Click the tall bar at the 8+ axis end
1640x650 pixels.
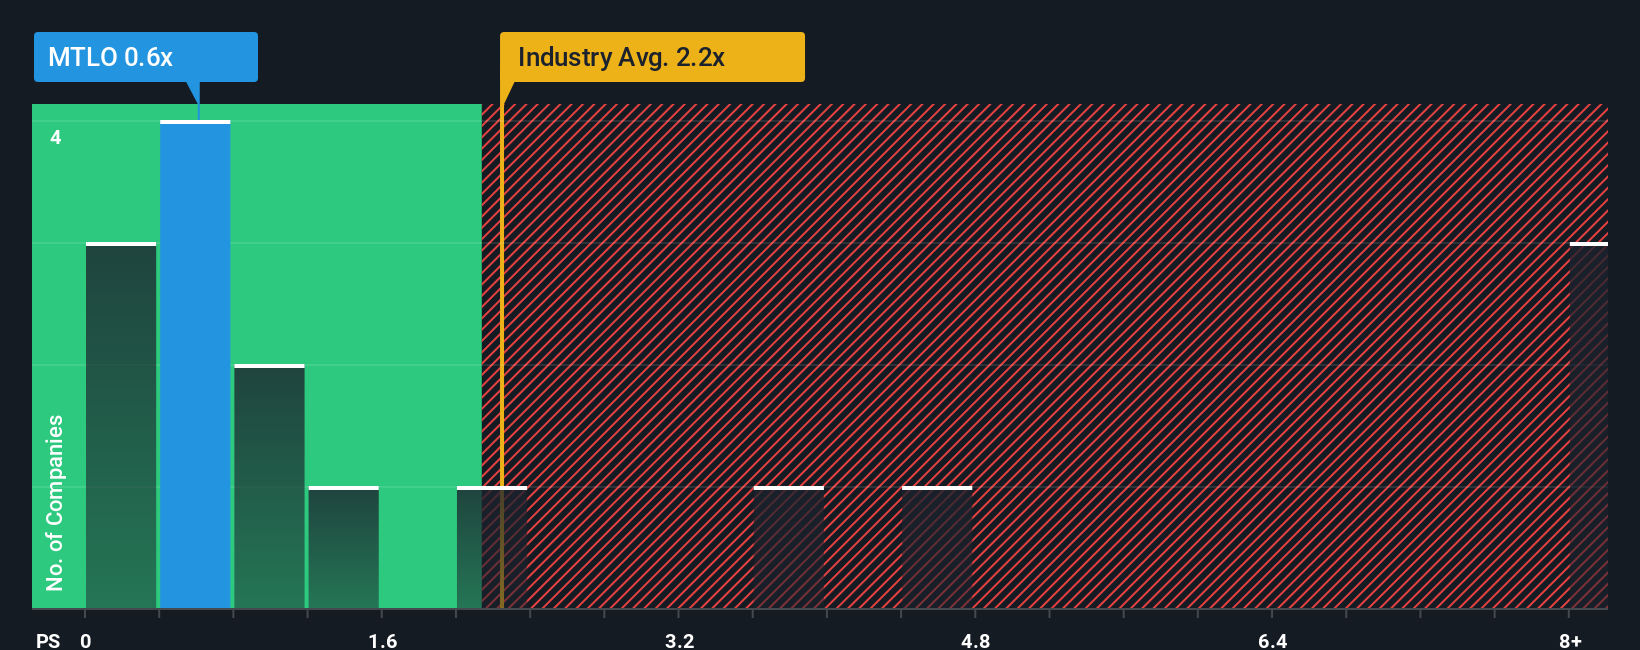[1589, 426]
